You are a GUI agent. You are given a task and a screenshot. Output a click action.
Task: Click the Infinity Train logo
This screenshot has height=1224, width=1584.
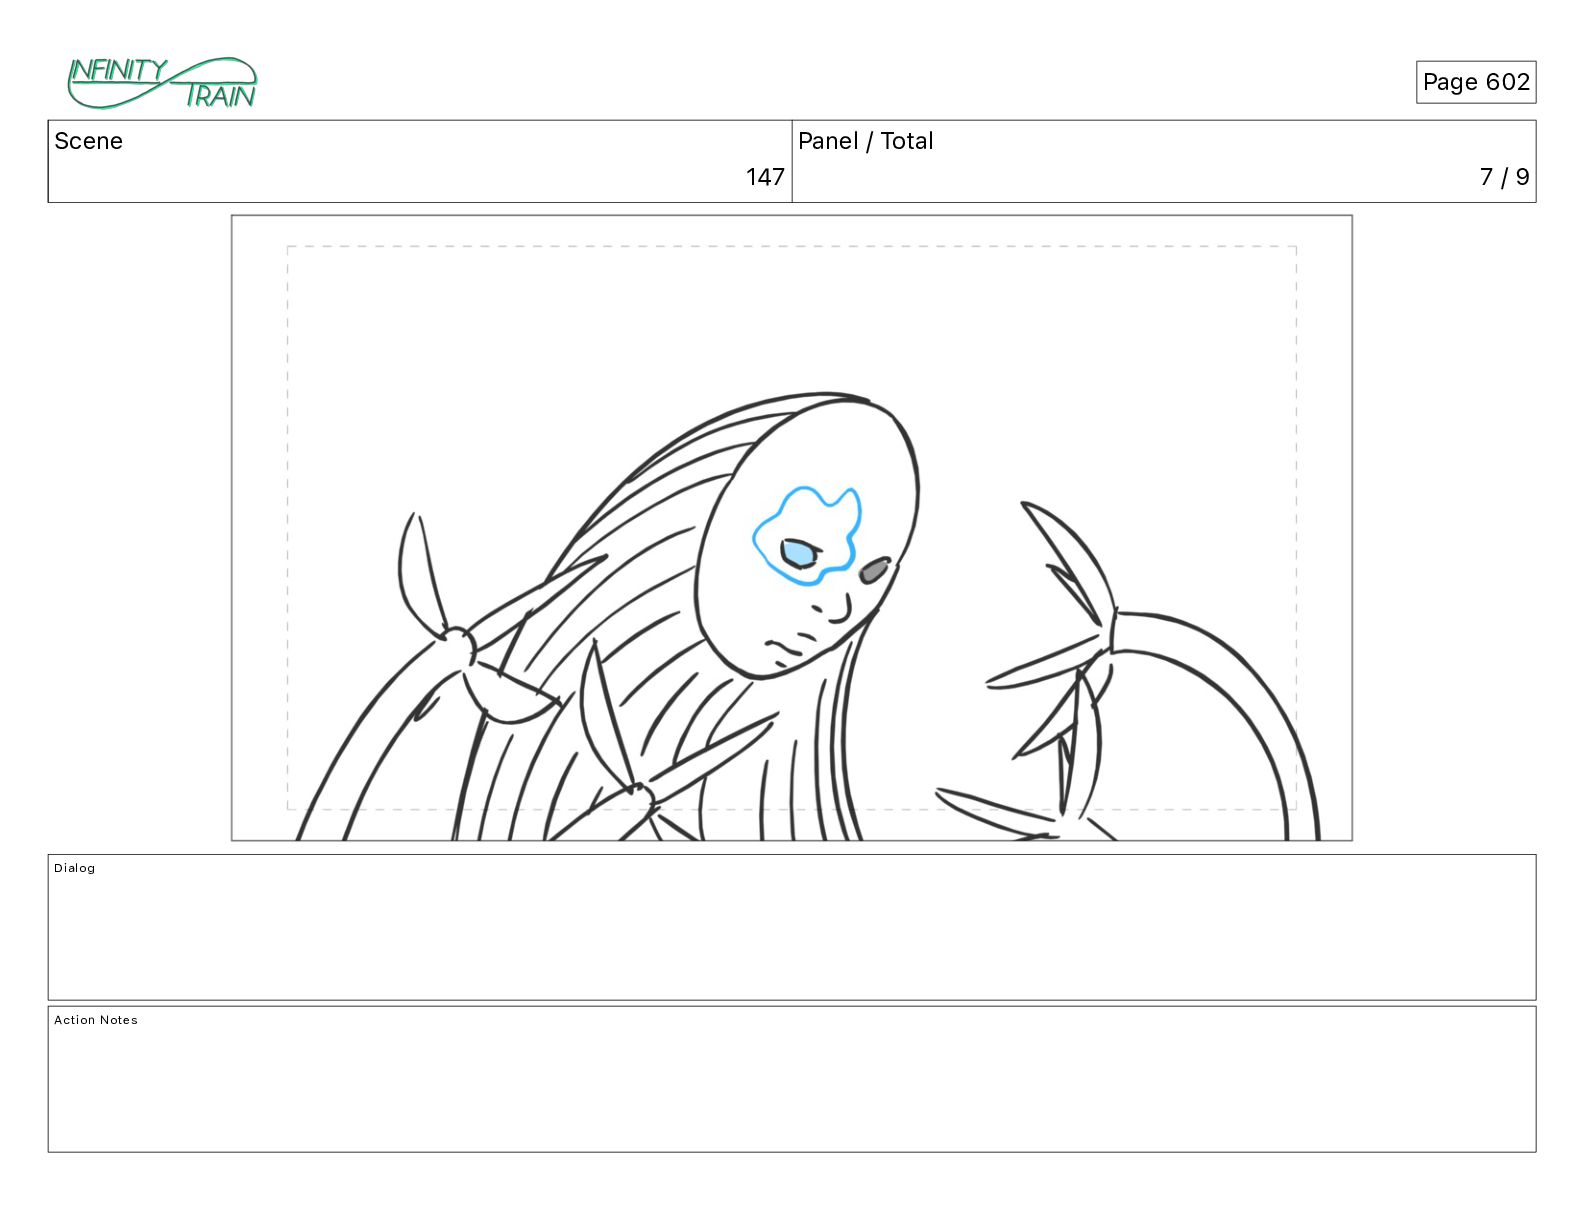[162, 83]
